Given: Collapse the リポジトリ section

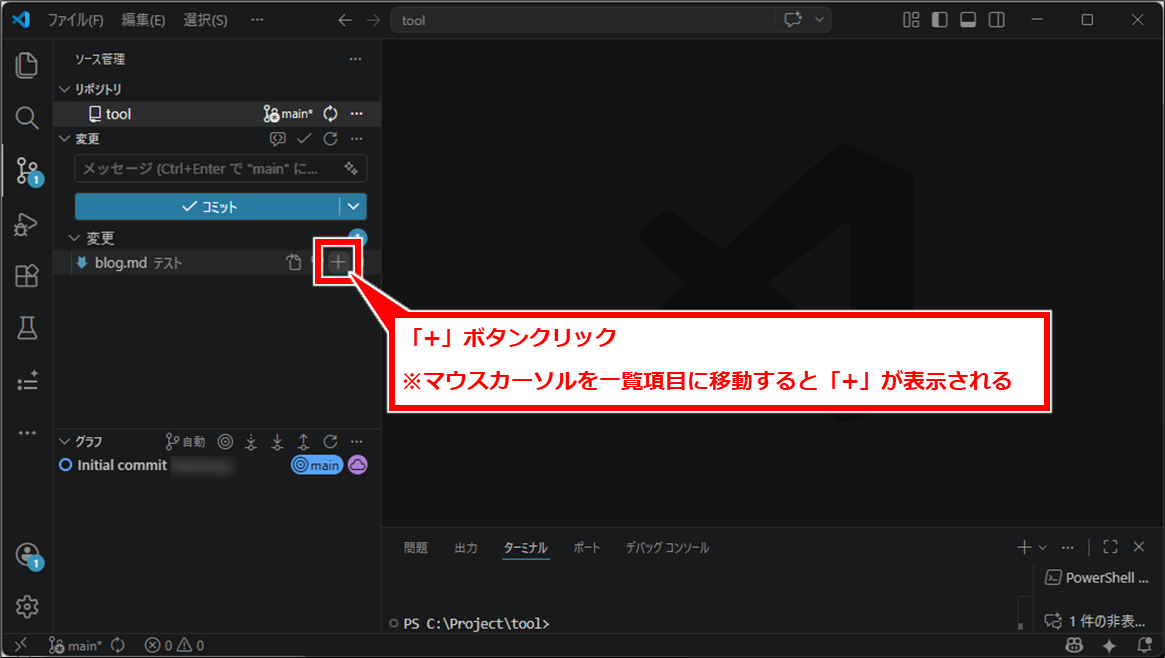Looking at the screenshot, I should click(x=64, y=89).
